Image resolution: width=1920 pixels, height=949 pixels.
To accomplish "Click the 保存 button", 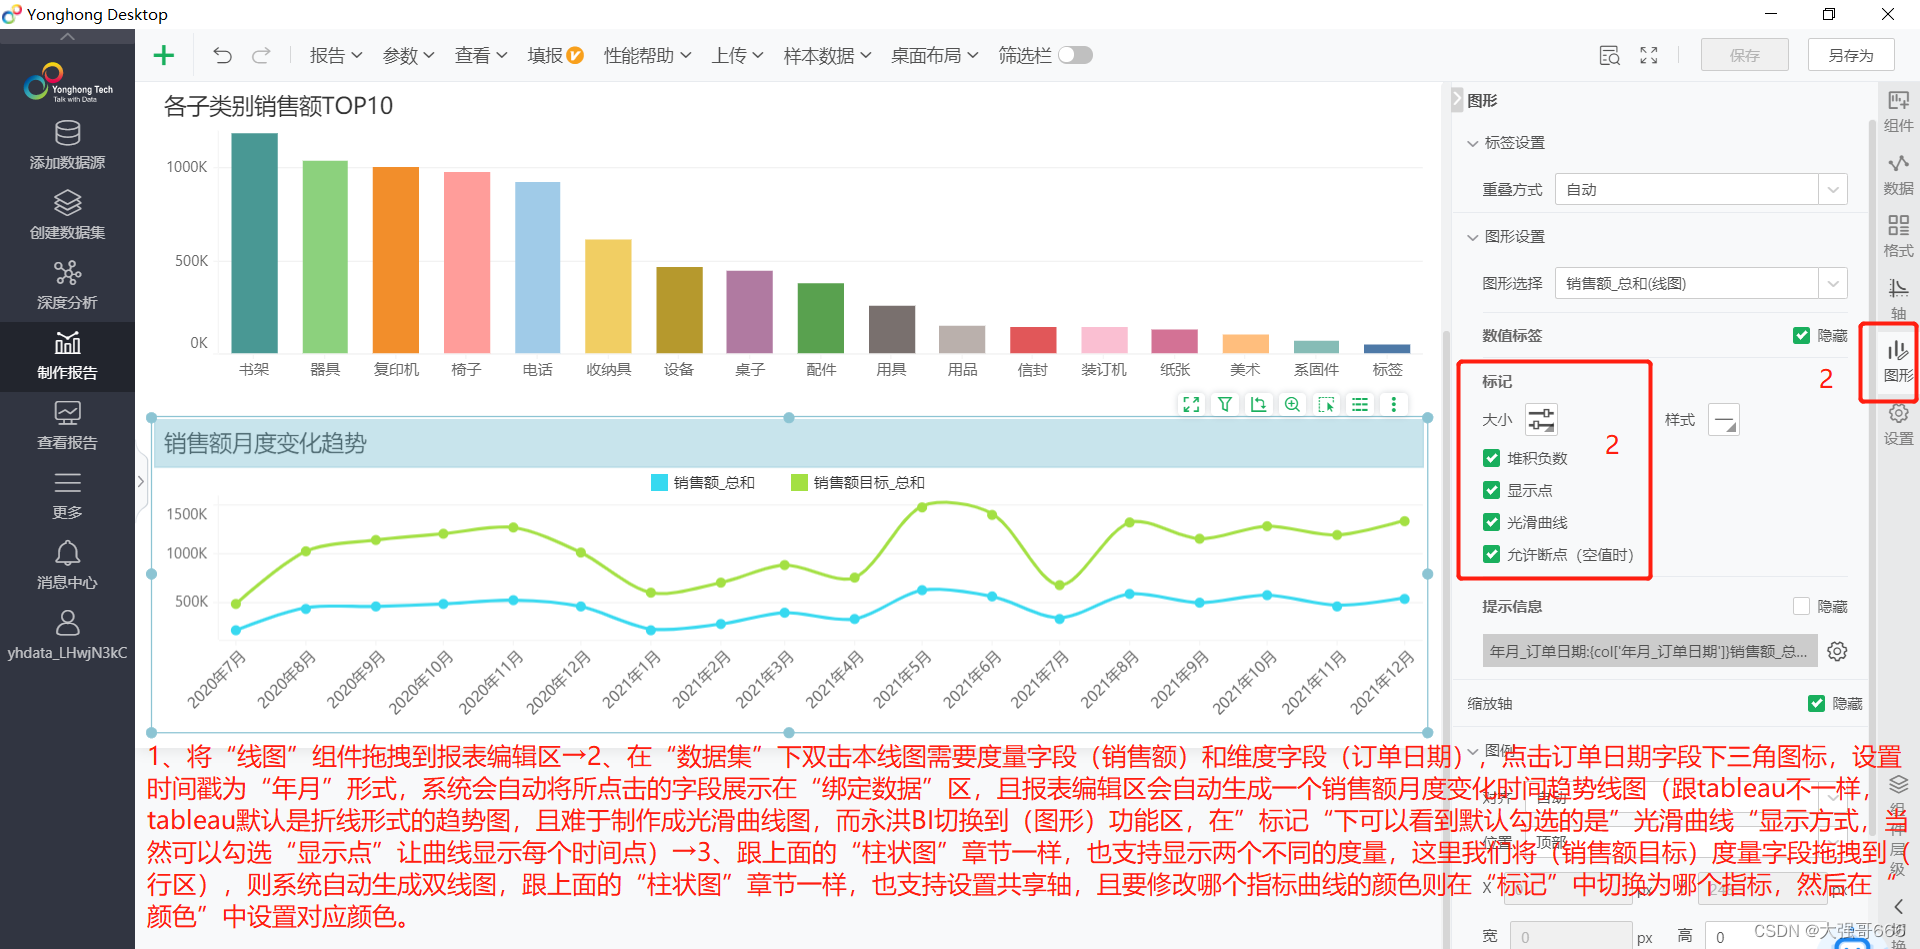I will coord(1744,55).
